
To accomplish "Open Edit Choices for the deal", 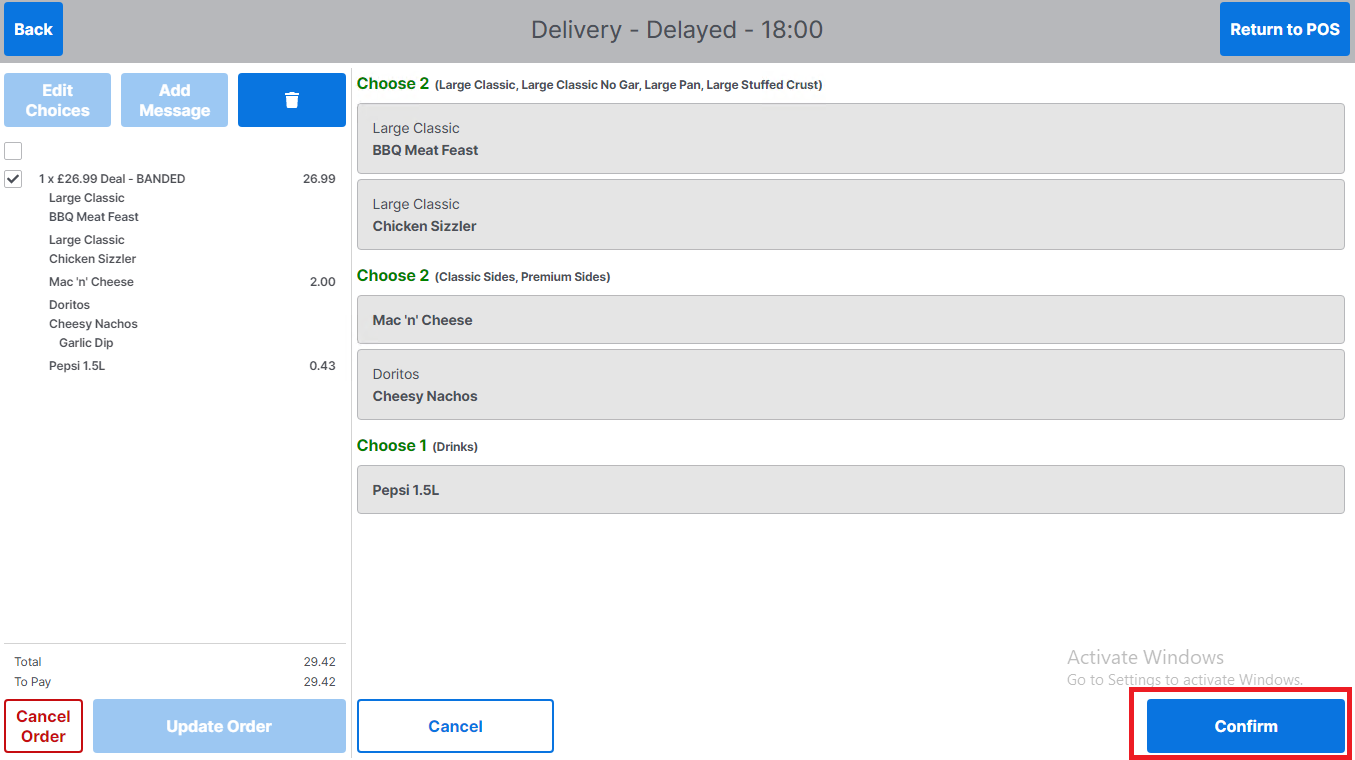I will (x=57, y=100).
